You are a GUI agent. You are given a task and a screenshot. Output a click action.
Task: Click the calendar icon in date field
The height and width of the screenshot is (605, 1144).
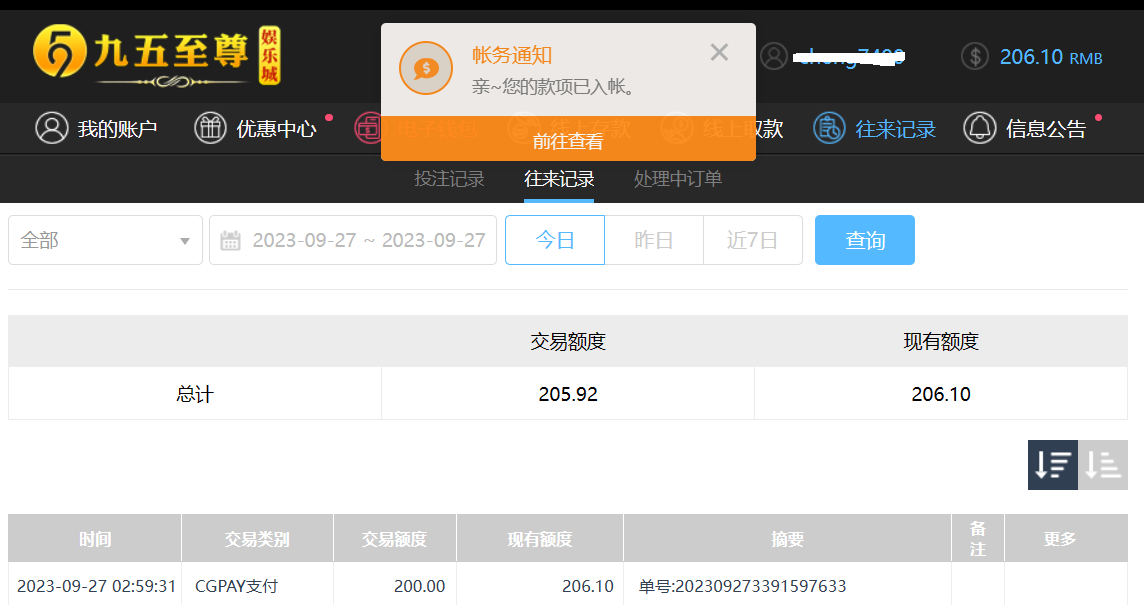tap(231, 240)
